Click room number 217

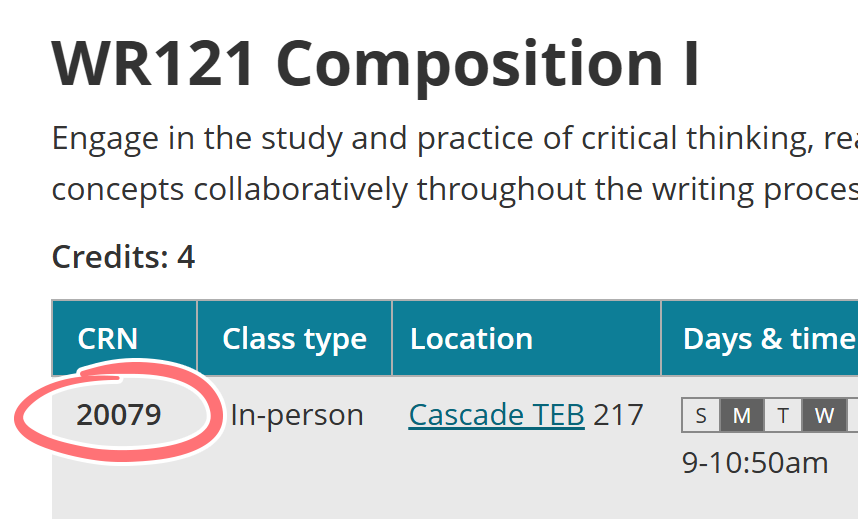click(618, 414)
